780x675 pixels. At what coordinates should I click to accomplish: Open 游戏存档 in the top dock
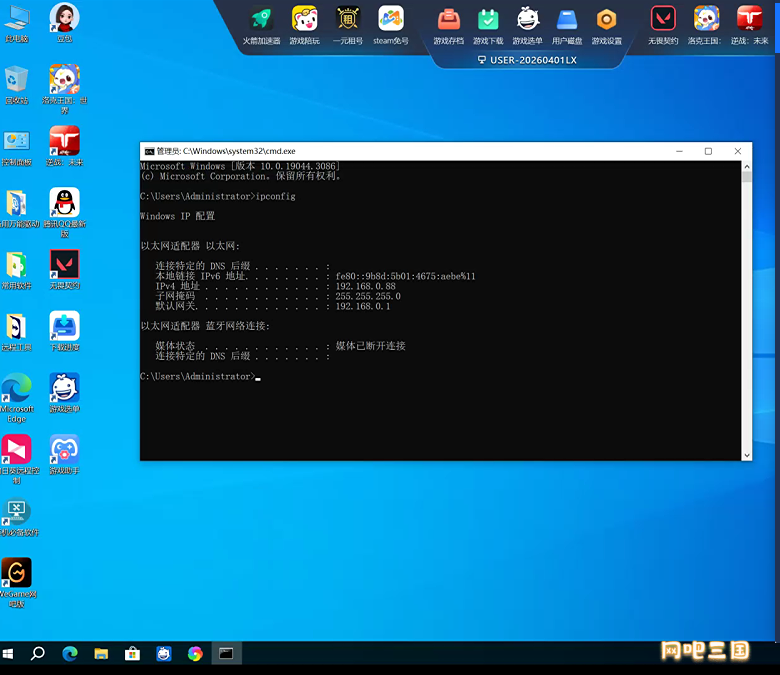(x=448, y=19)
